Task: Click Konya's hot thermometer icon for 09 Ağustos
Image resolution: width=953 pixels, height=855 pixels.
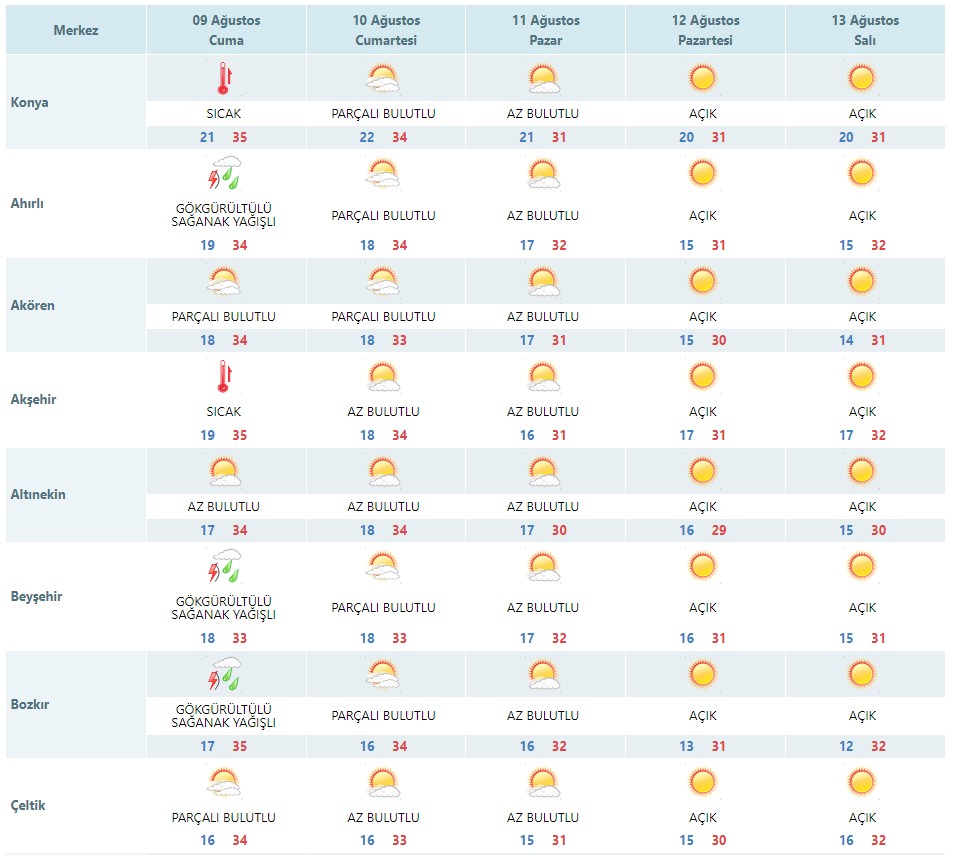Action: coord(224,78)
